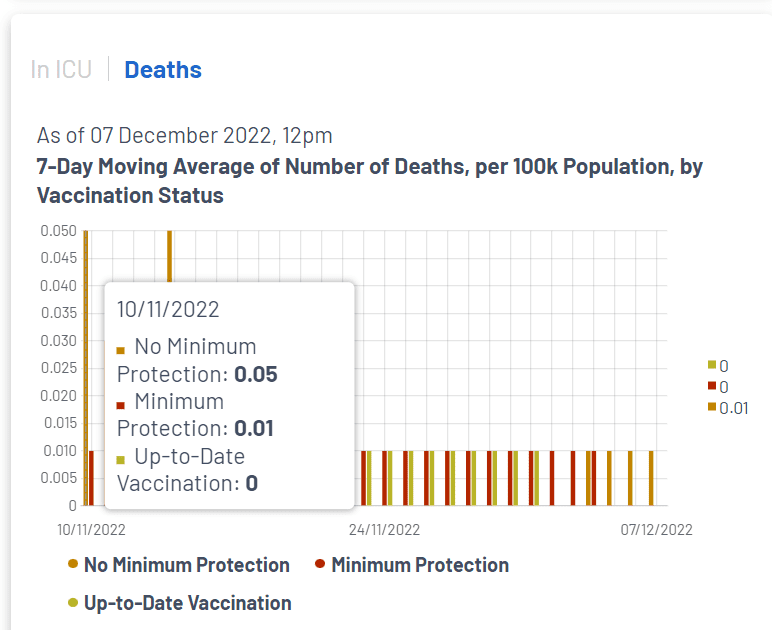The width and height of the screenshot is (772, 630).
Task: Click red square in right-side value legend
Action: 711,386
